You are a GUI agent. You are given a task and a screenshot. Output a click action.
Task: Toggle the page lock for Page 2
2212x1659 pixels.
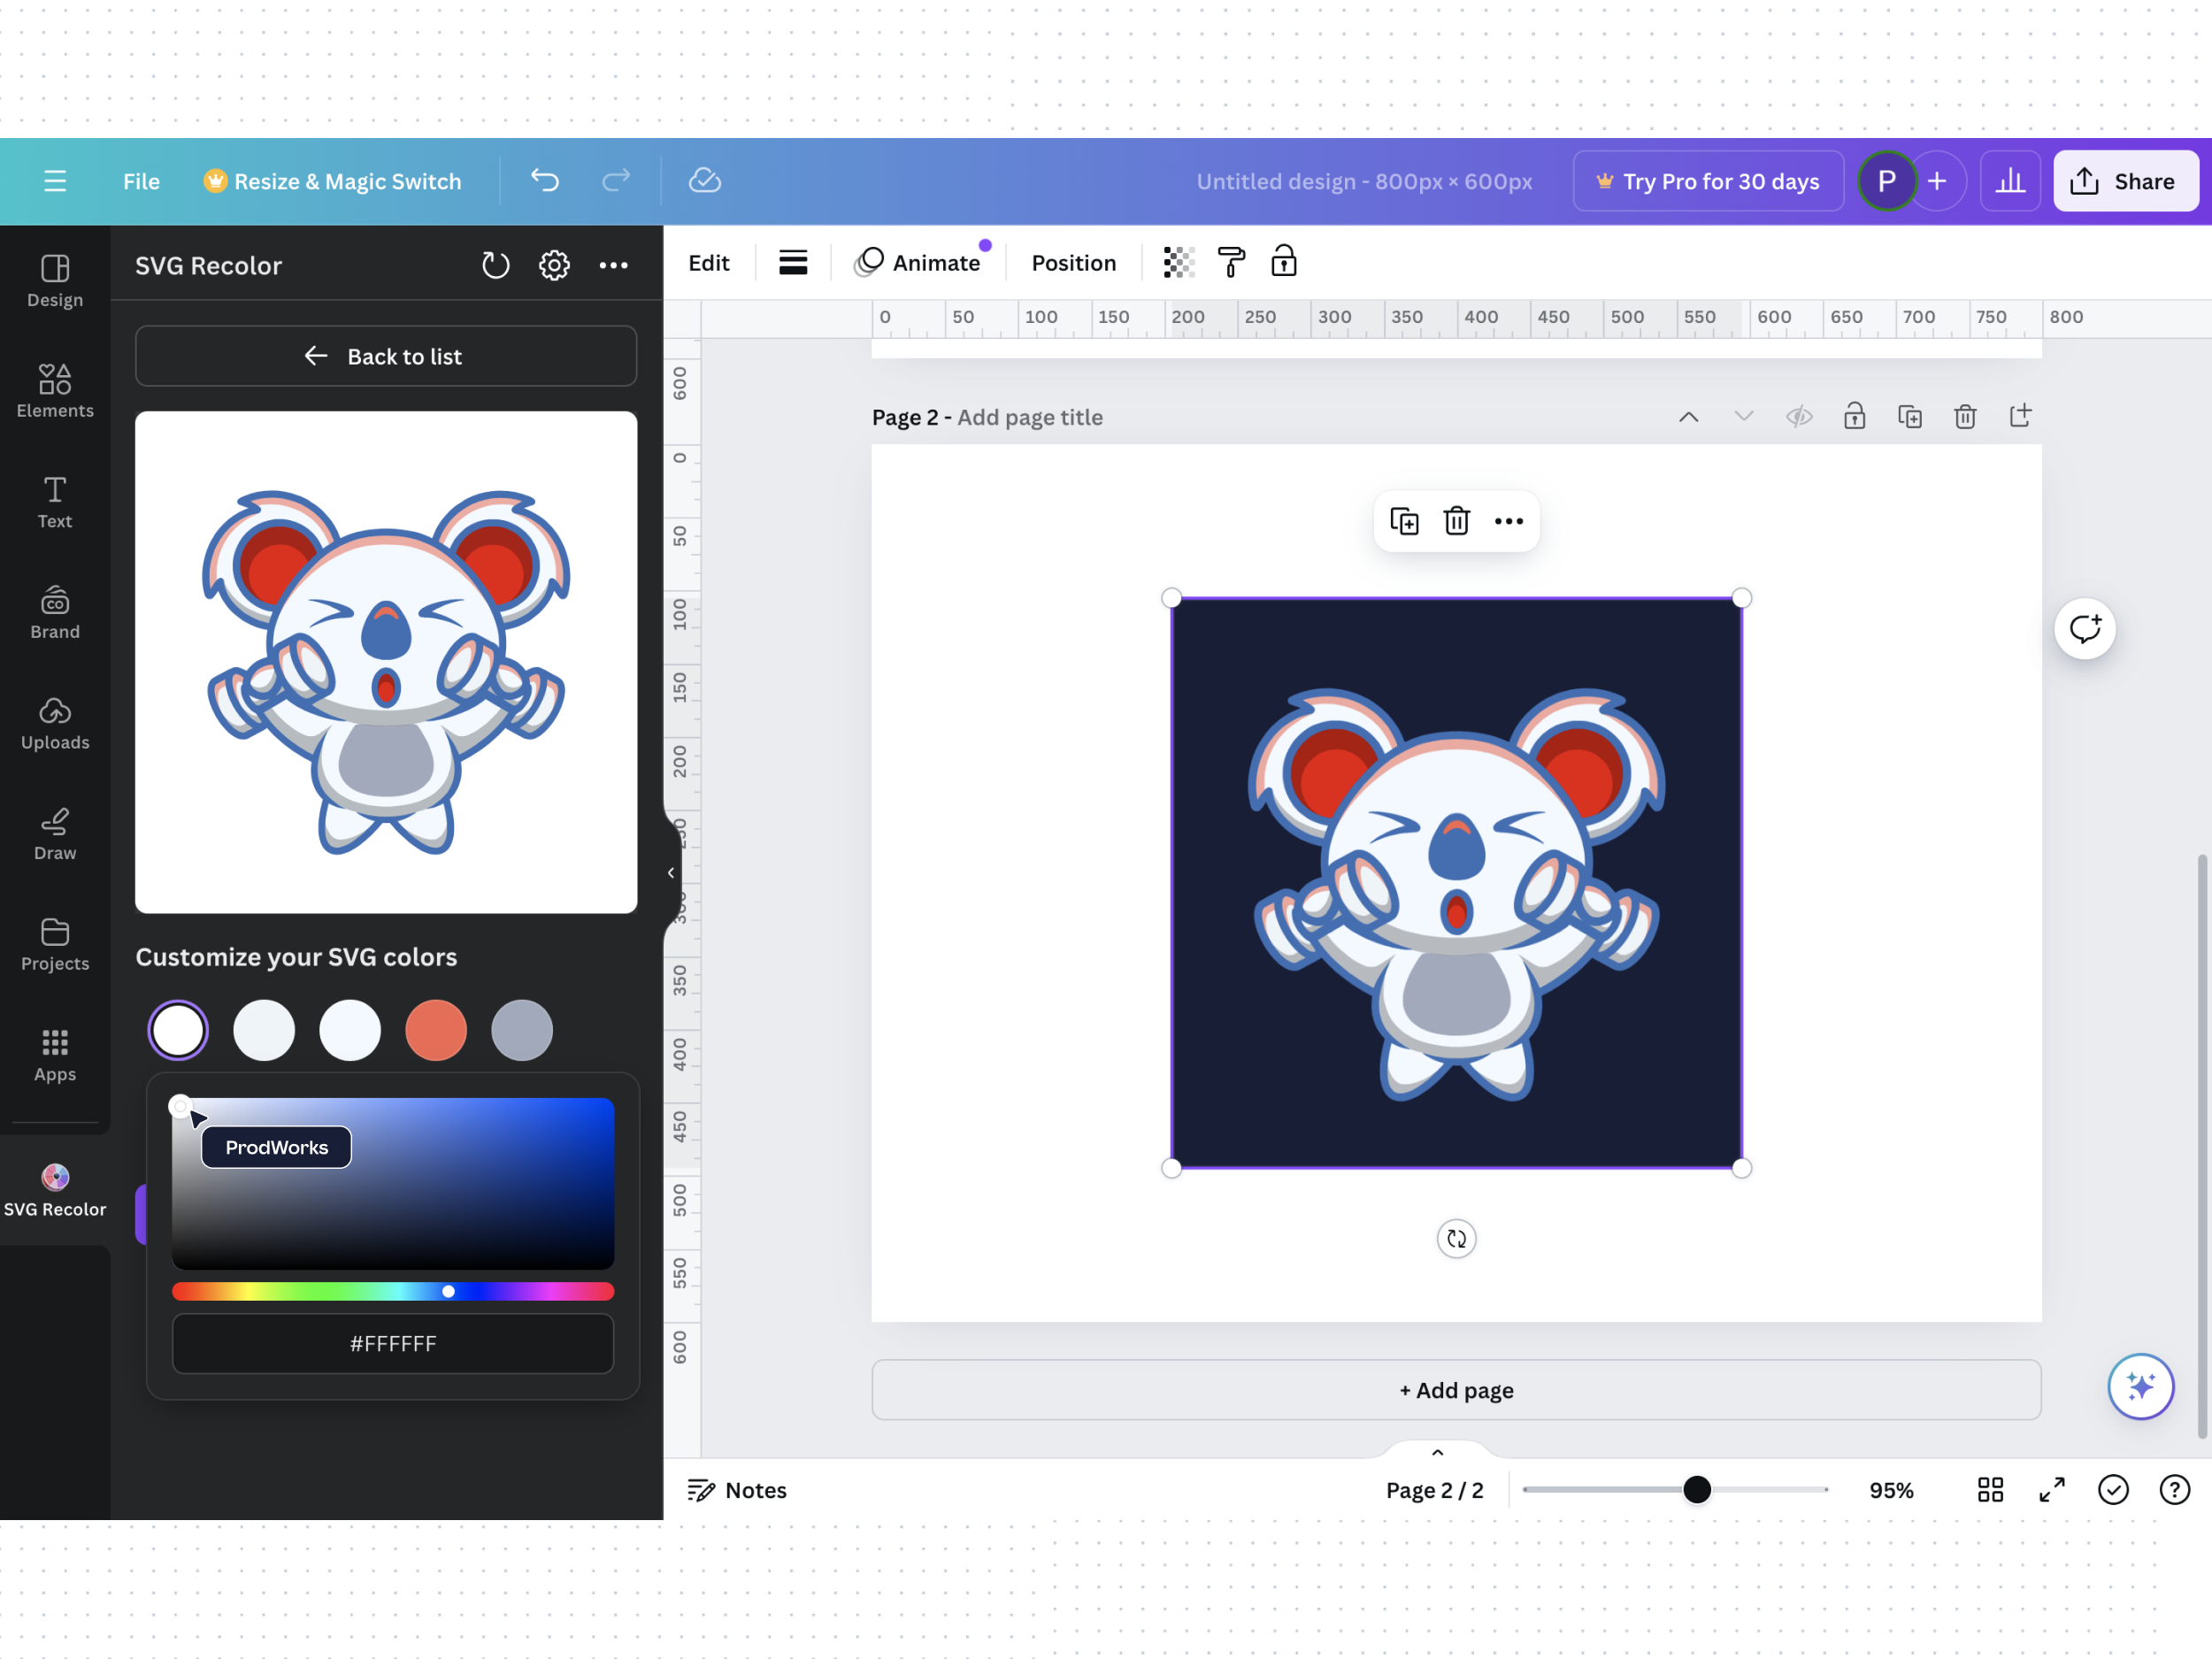(x=1854, y=417)
